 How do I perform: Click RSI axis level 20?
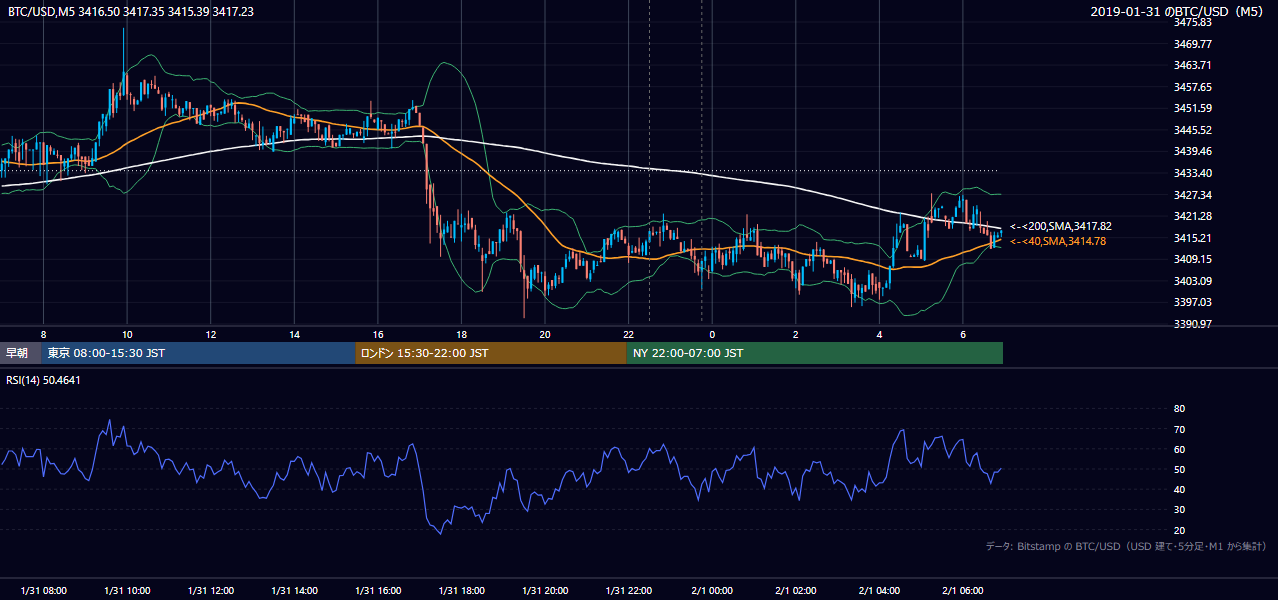(1179, 530)
